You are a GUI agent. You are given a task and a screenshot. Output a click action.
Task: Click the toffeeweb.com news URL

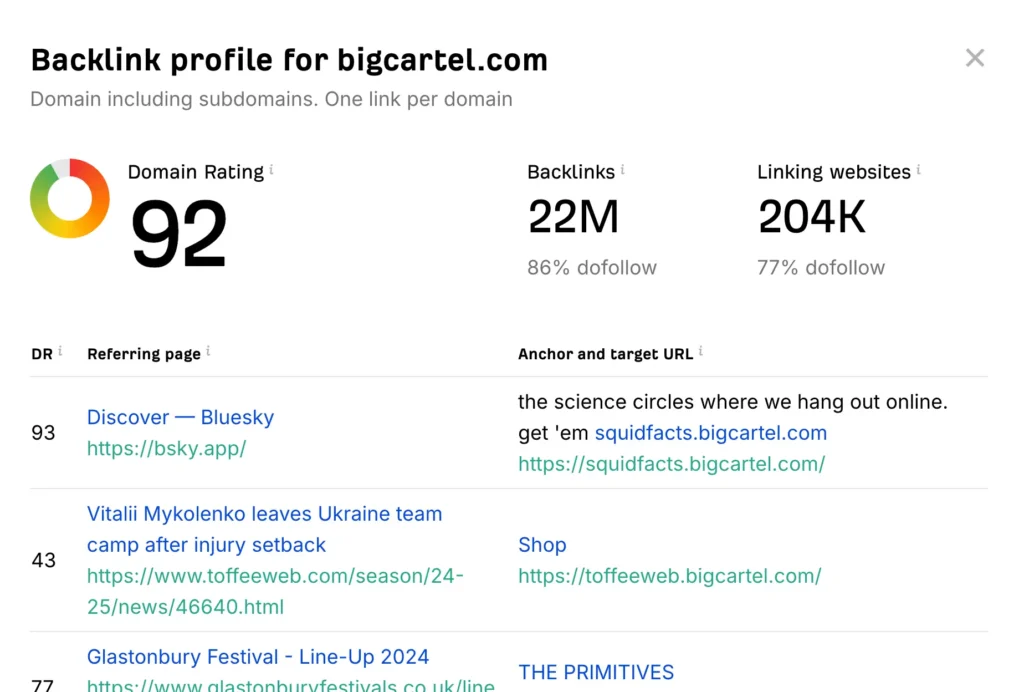click(x=275, y=576)
